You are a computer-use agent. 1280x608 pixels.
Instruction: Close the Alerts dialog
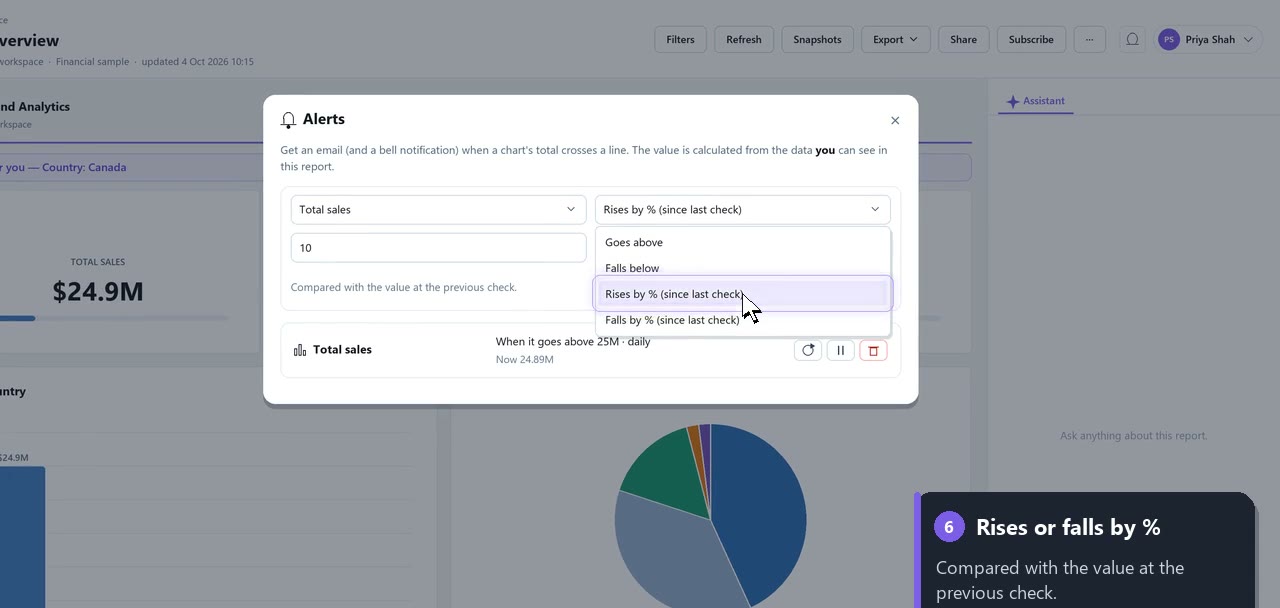(895, 120)
